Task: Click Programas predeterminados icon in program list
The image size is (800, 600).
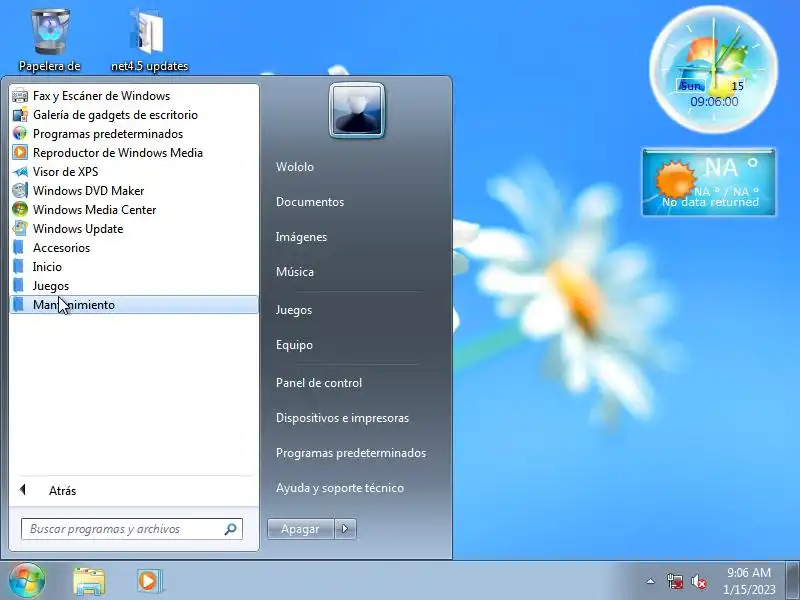Action: pos(20,134)
